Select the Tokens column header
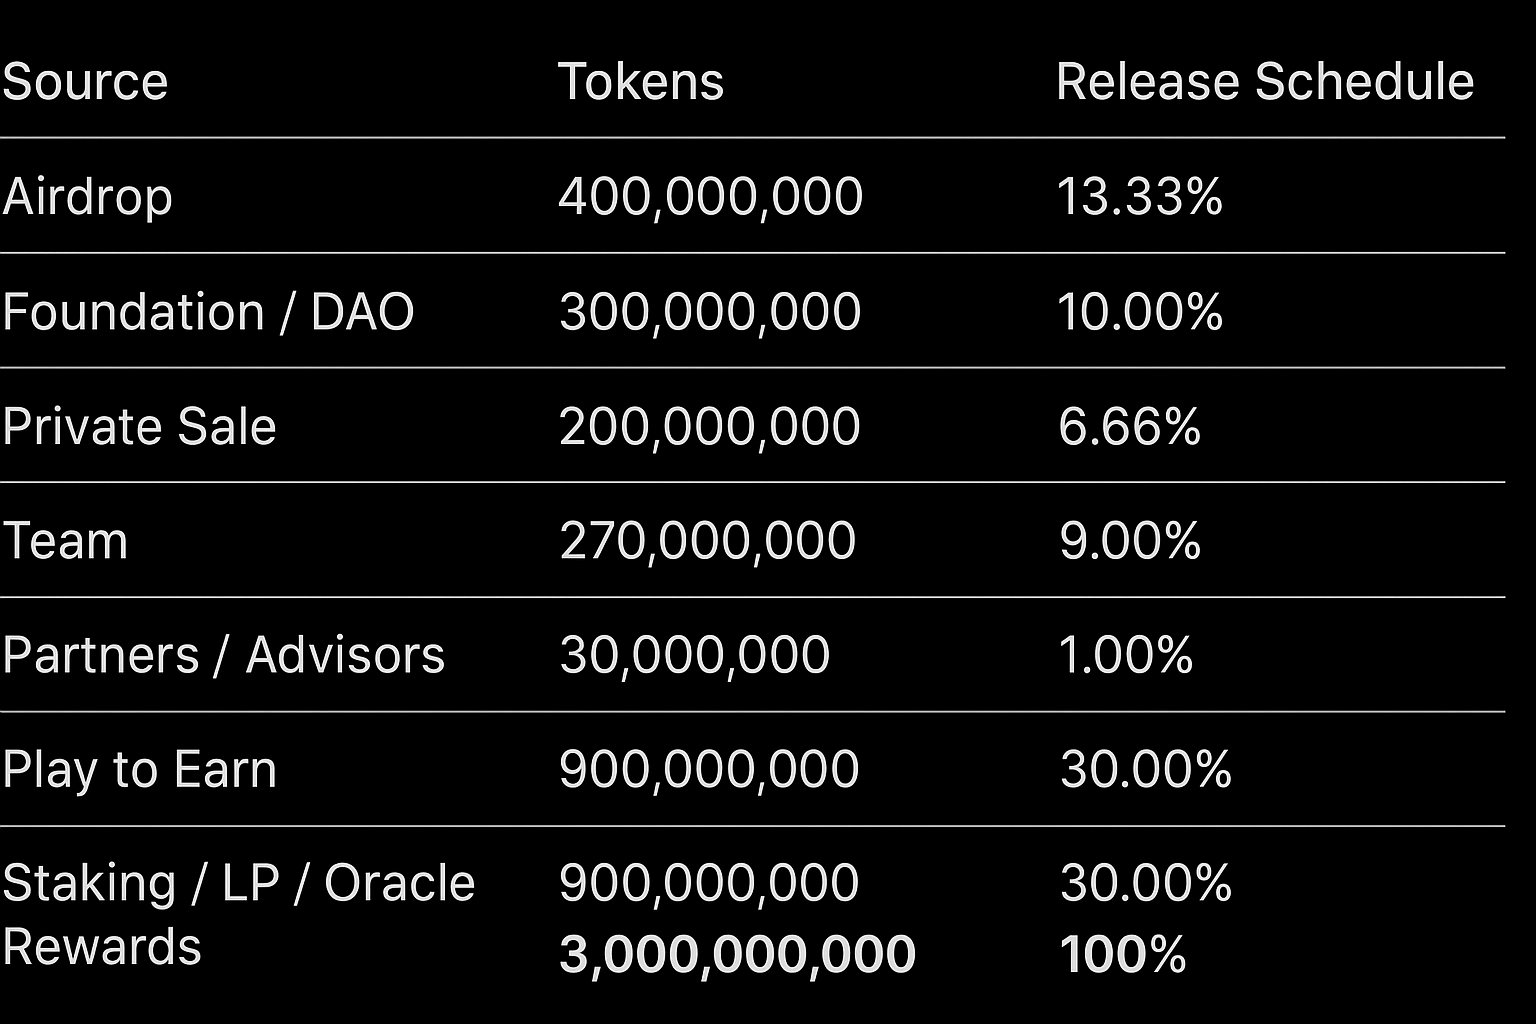Image resolution: width=1536 pixels, height=1024 pixels. click(x=640, y=81)
